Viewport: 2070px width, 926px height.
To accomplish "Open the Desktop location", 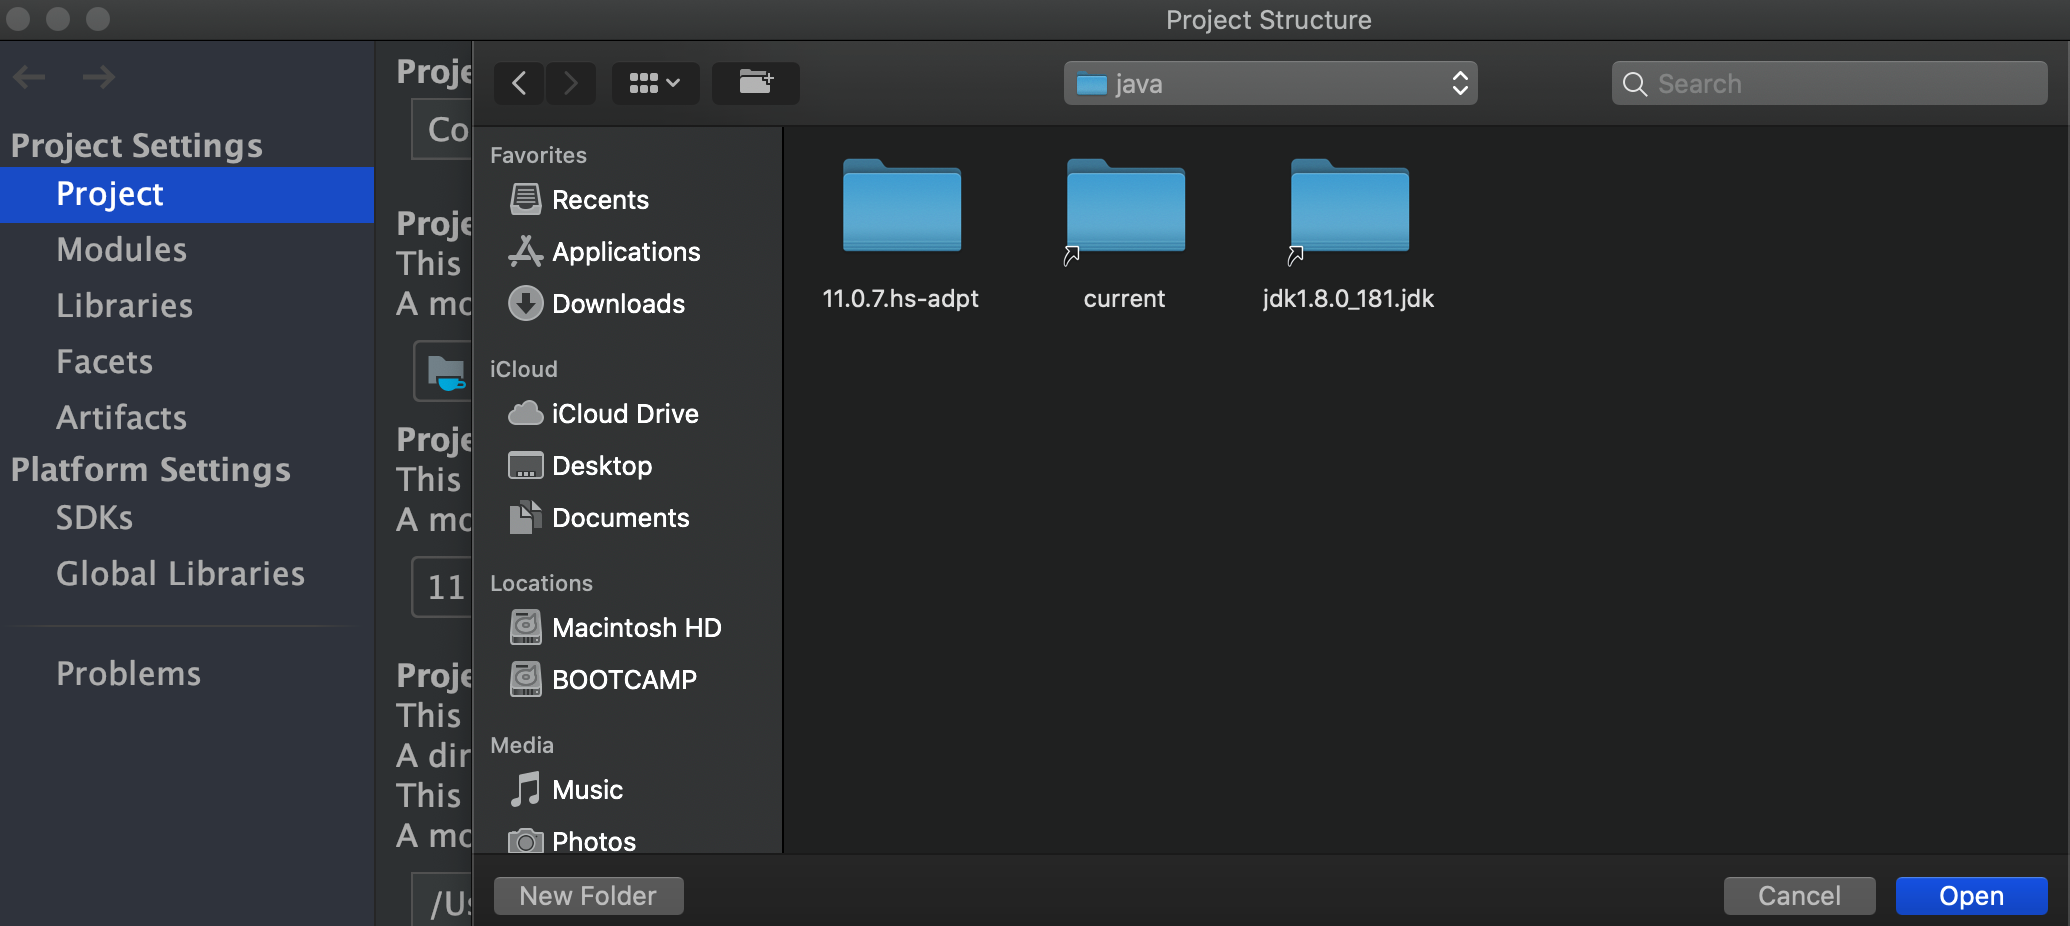I will tap(602, 465).
